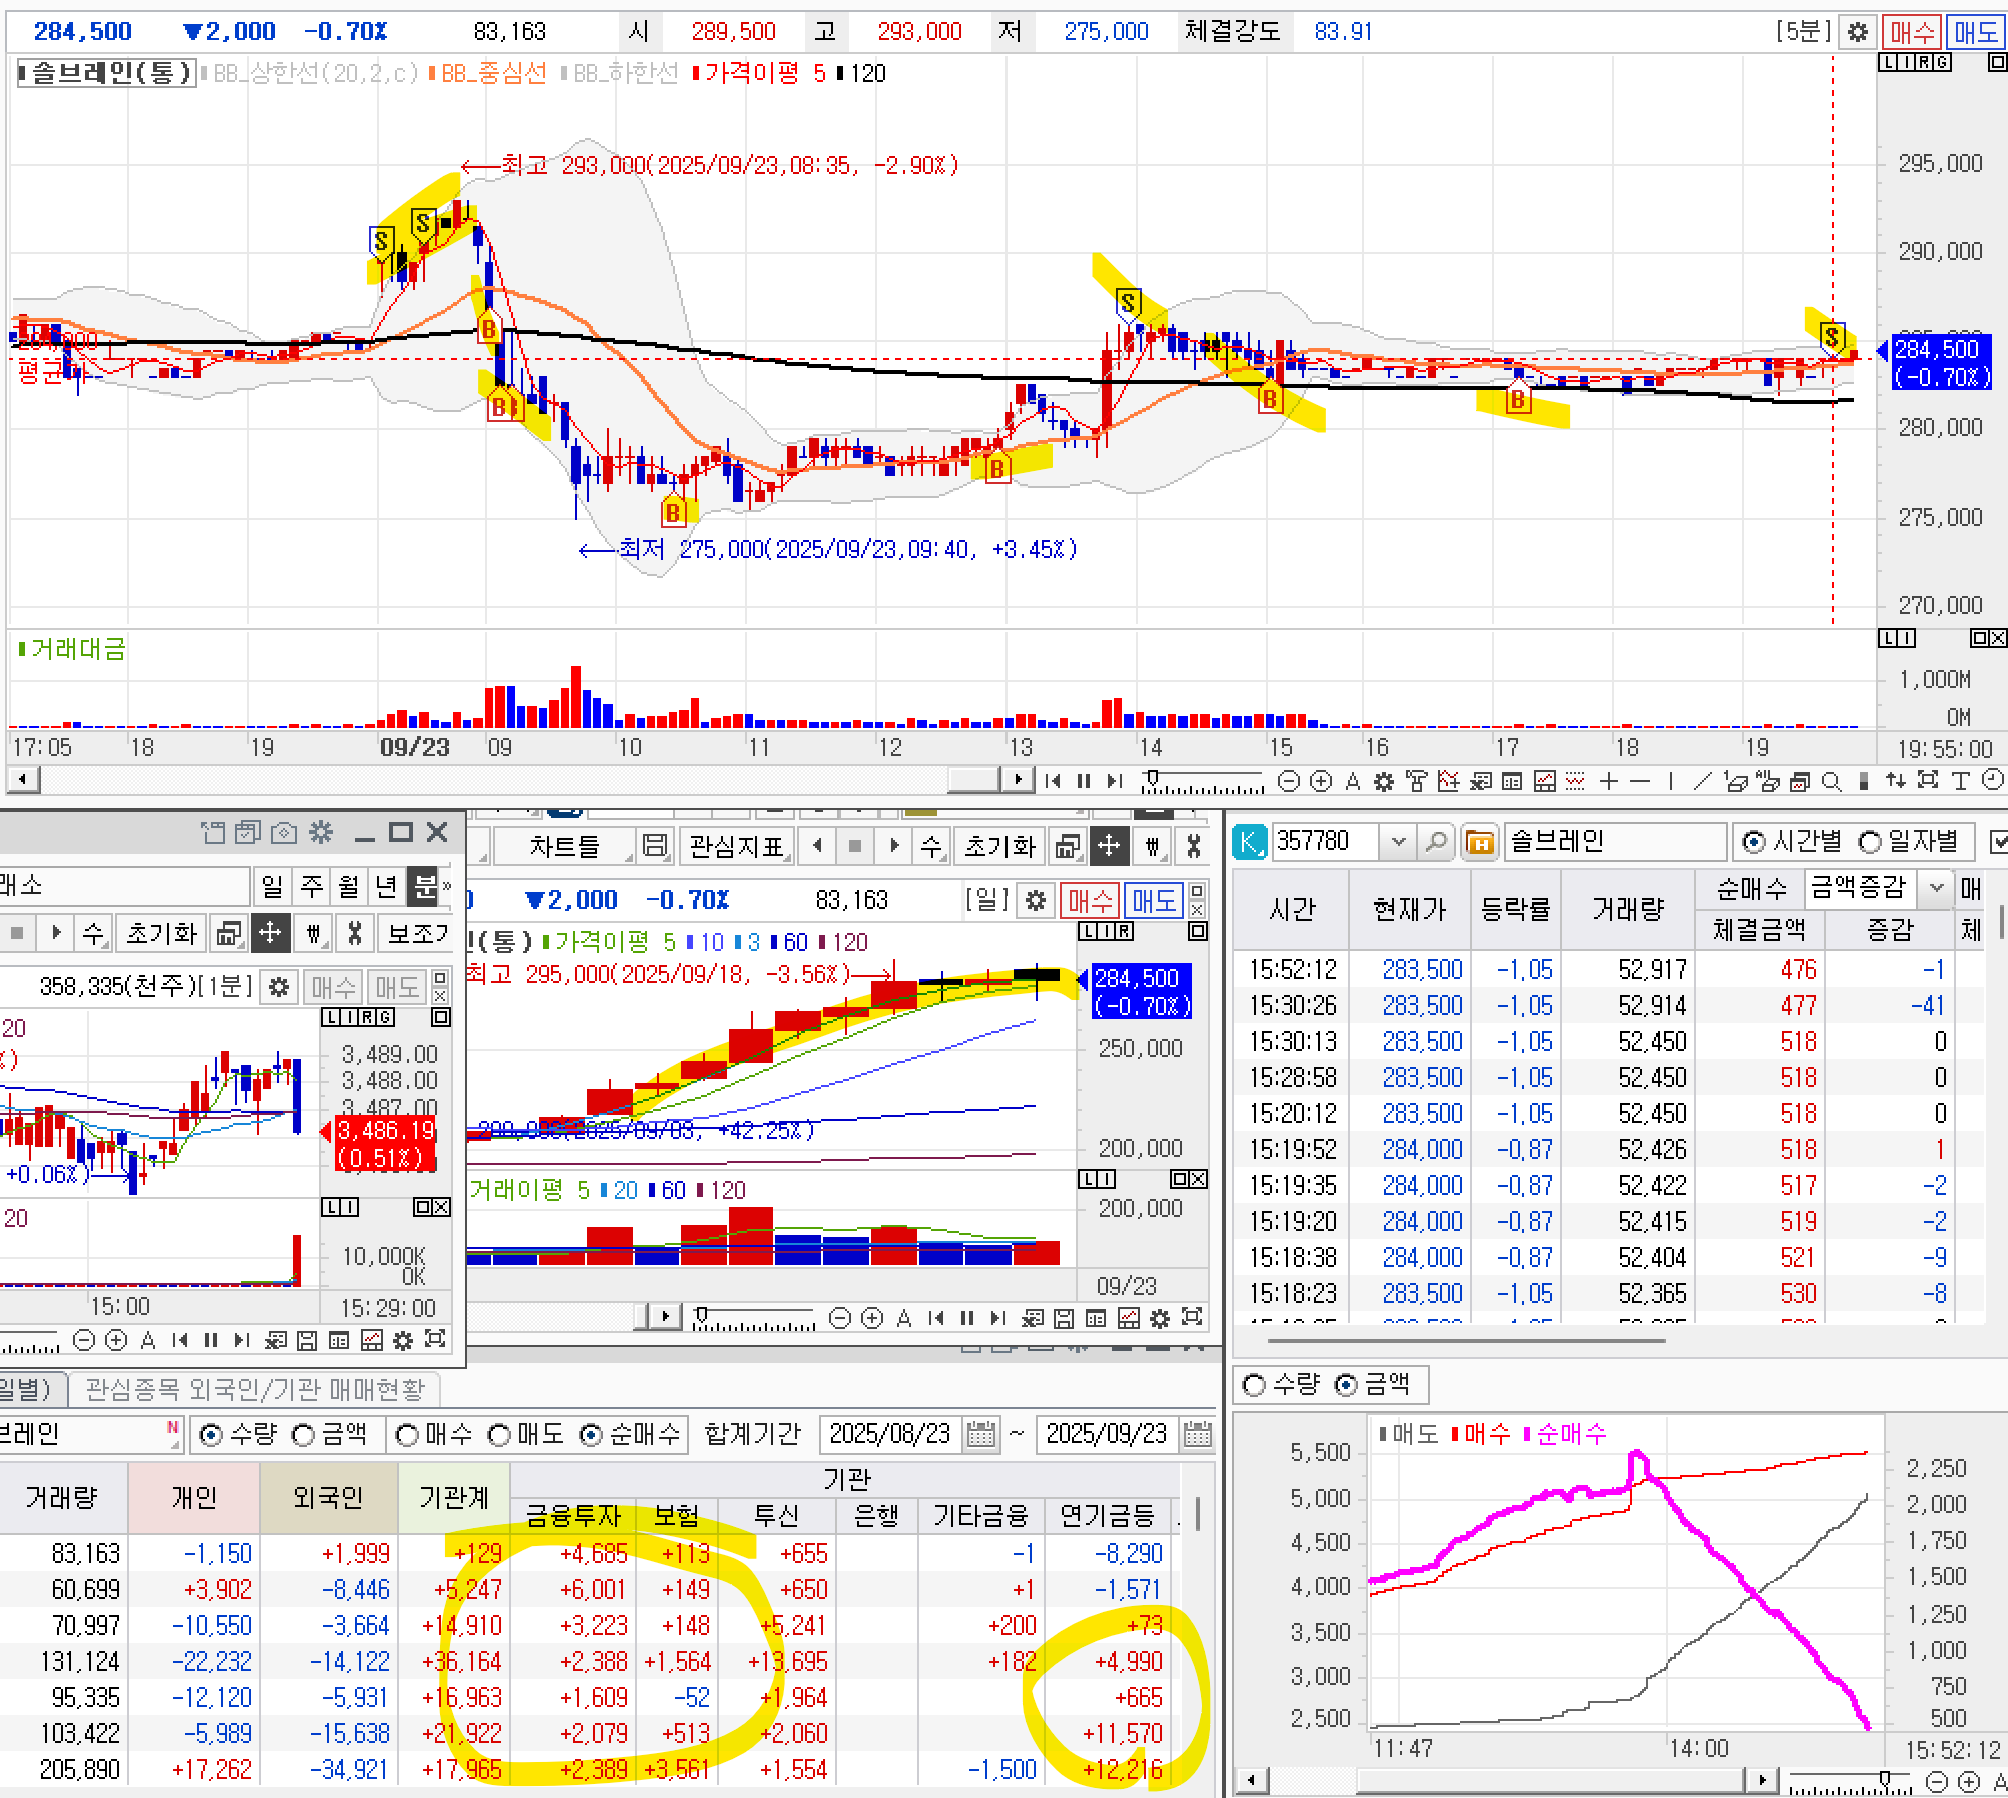Choose the 매수 radio option in investor filter

click(407, 1435)
